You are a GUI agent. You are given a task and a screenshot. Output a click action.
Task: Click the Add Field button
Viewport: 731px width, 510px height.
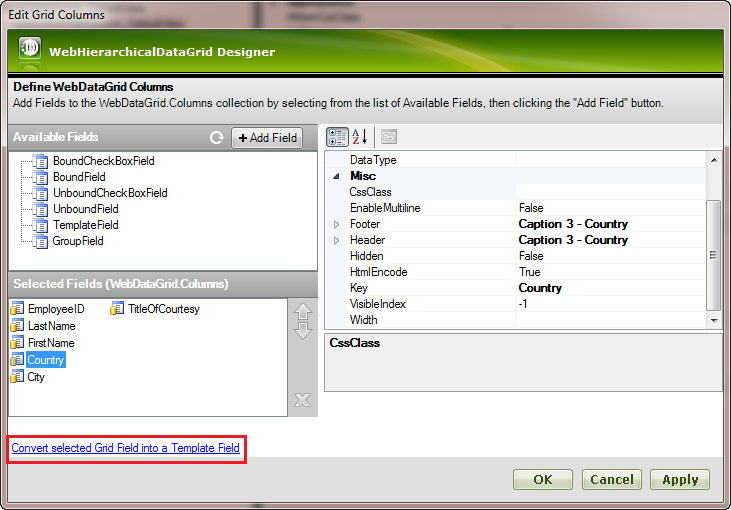[x=267, y=138]
